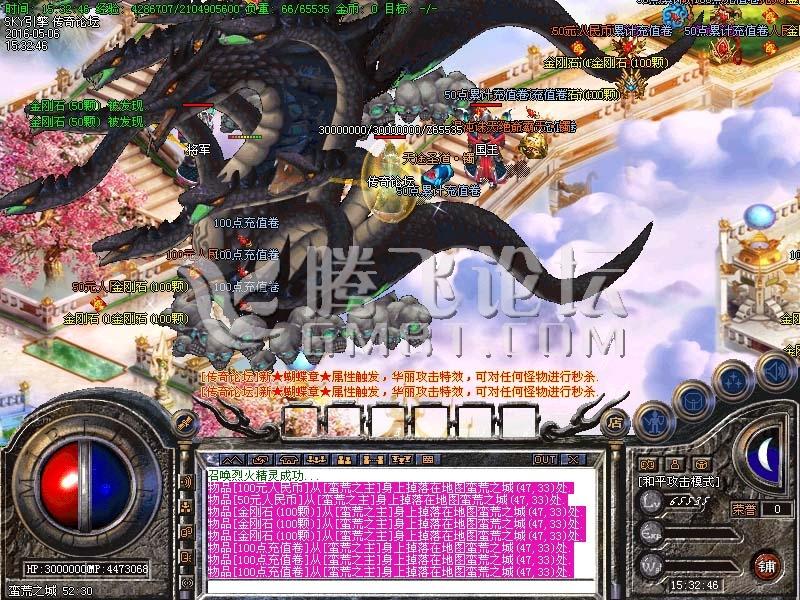The height and width of the screenshot is (600, 800).
Task: Click the HP:3000000 MP:4473068 readout
Action: 87,569
